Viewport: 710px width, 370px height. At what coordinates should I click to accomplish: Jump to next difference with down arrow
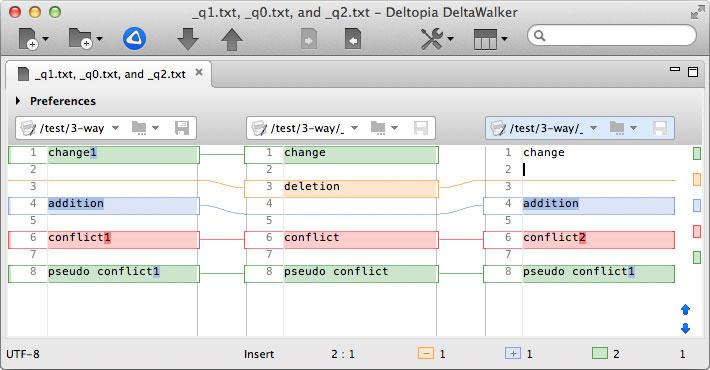188,39
